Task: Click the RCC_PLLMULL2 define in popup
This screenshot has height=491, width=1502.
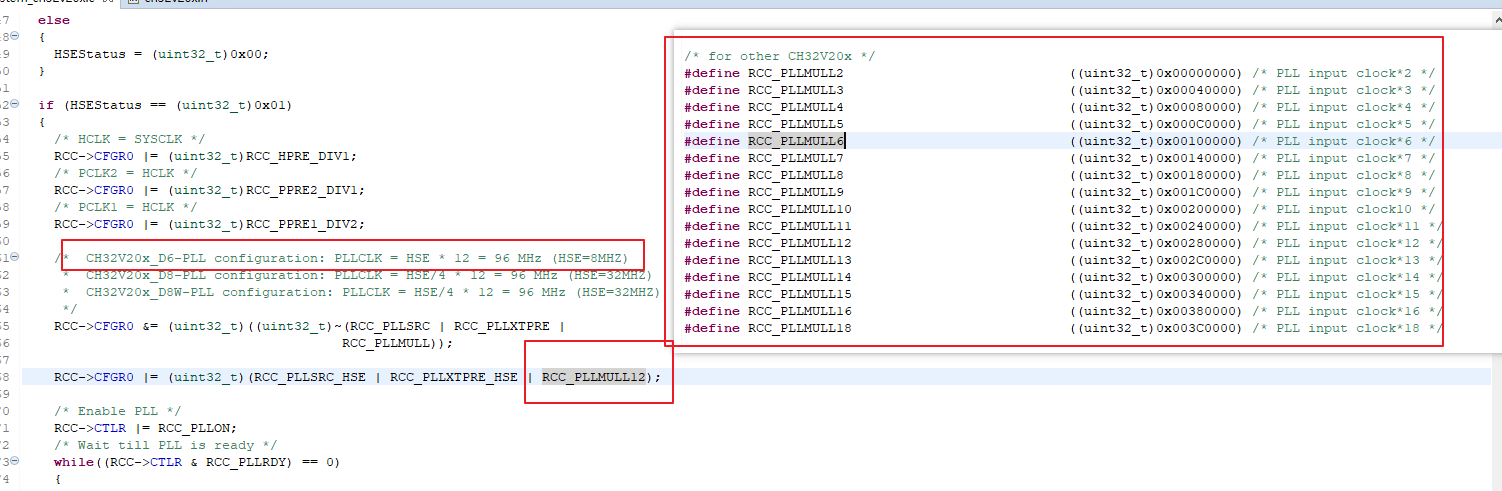Action: [795, 73]
